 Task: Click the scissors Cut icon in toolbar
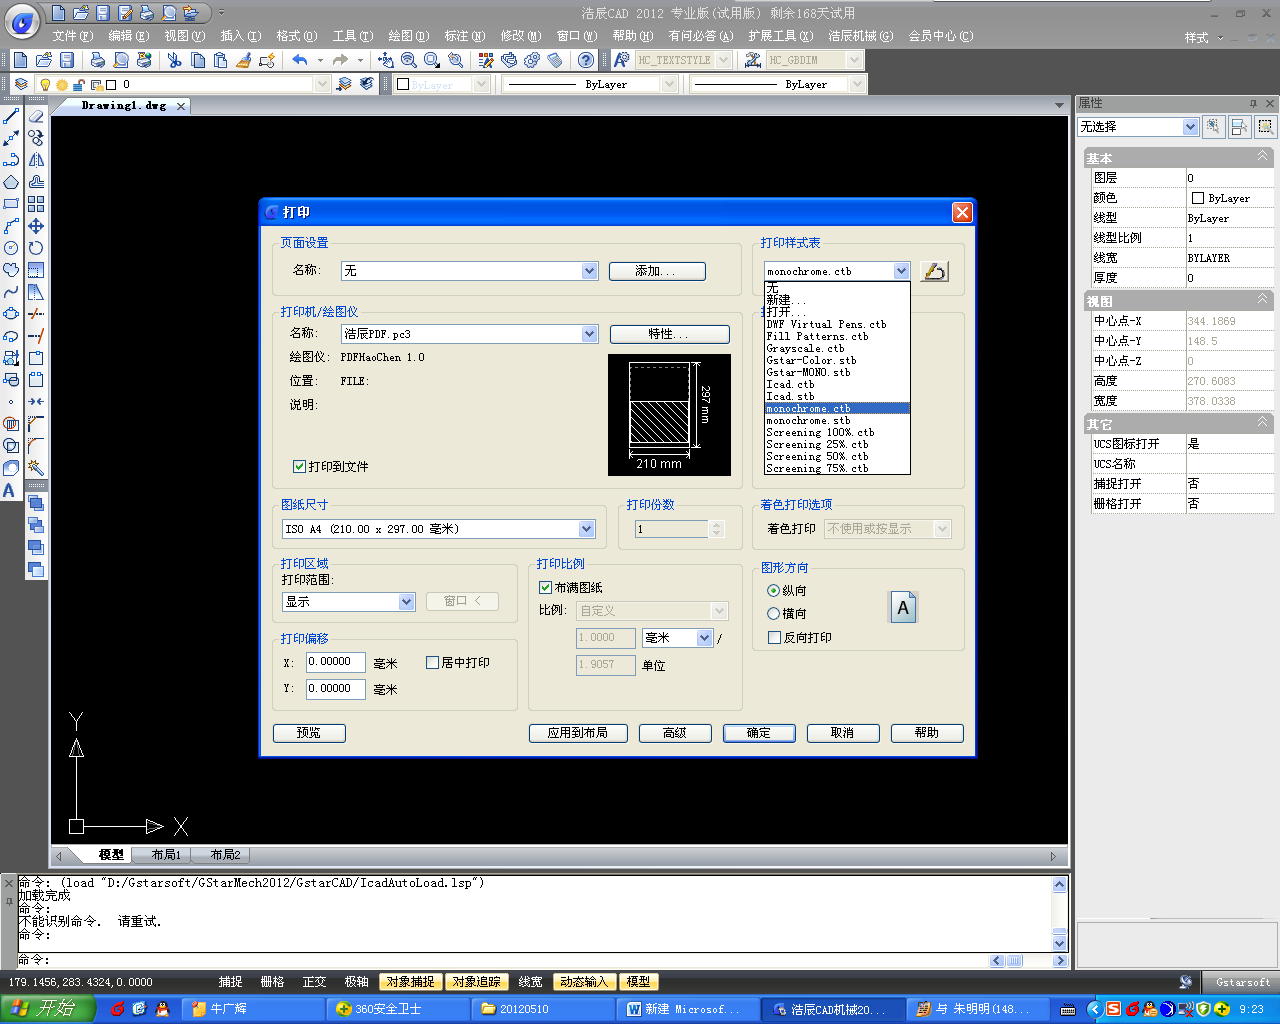tap(175, 60)
